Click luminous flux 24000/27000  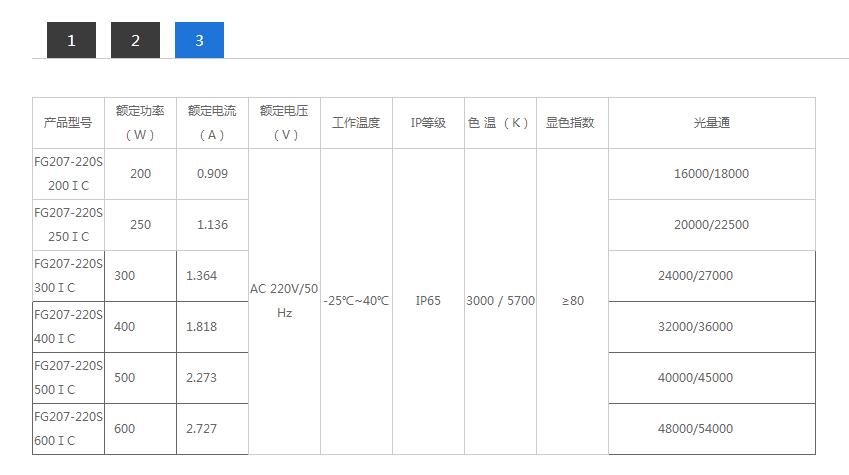(696, 276)
